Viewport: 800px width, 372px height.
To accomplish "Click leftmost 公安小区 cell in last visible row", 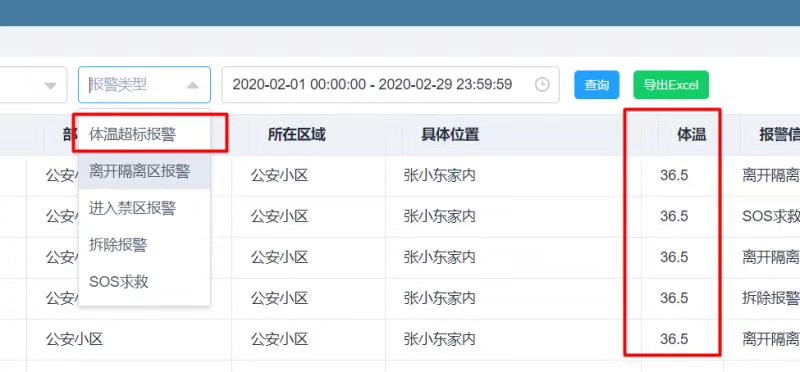I will pyautogui.click(x=74, y=339).
